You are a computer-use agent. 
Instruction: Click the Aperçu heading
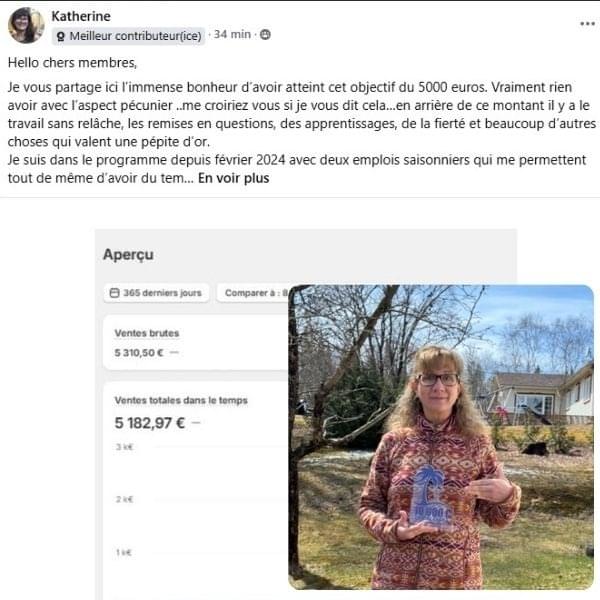pyautogui.click(x=128, y=254)
